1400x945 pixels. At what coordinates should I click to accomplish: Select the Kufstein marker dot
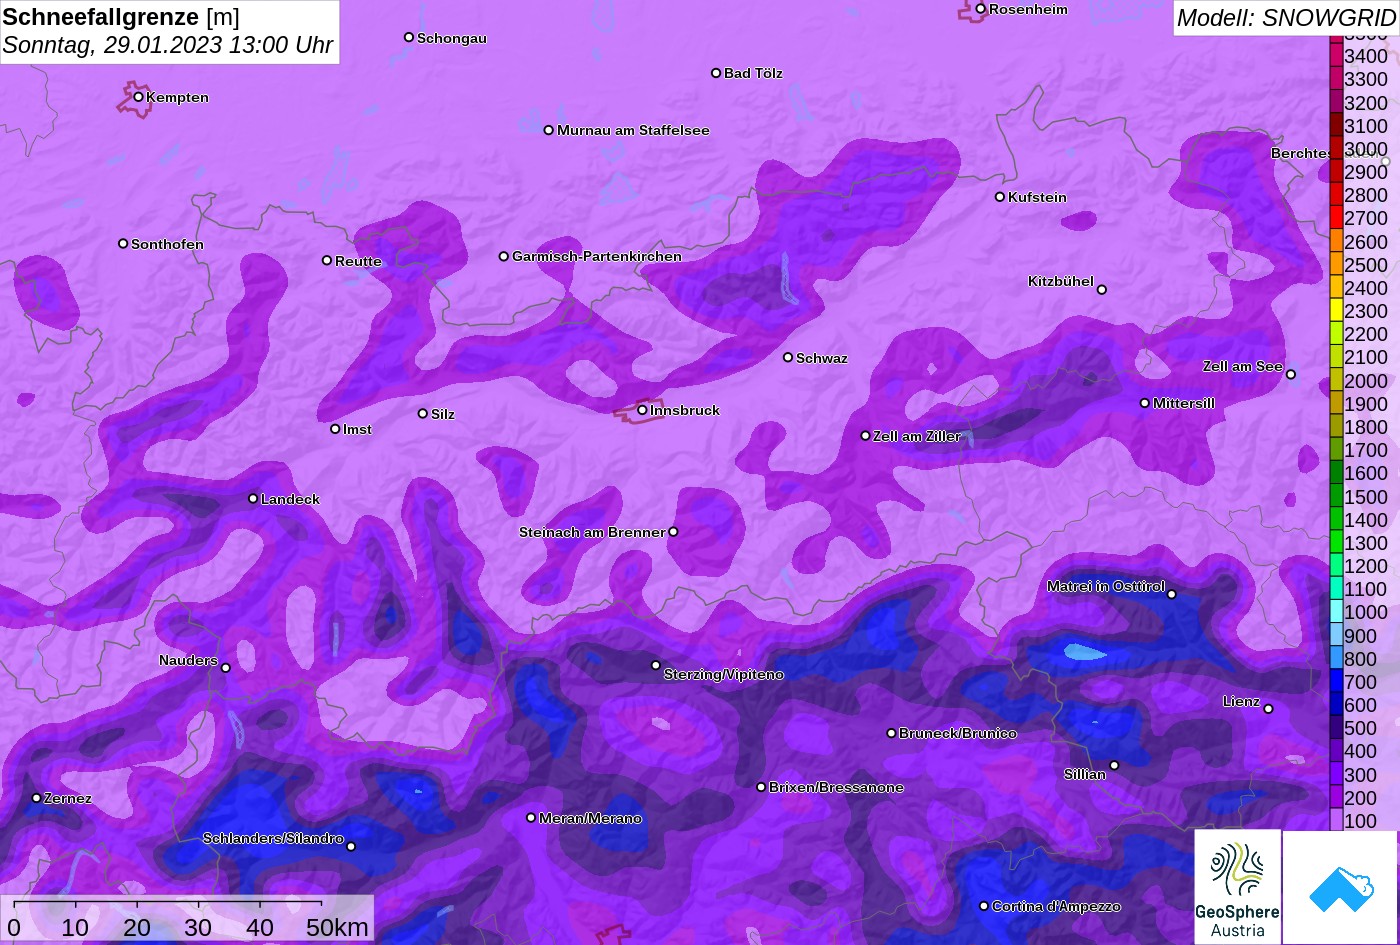(x=1000, y=197)
